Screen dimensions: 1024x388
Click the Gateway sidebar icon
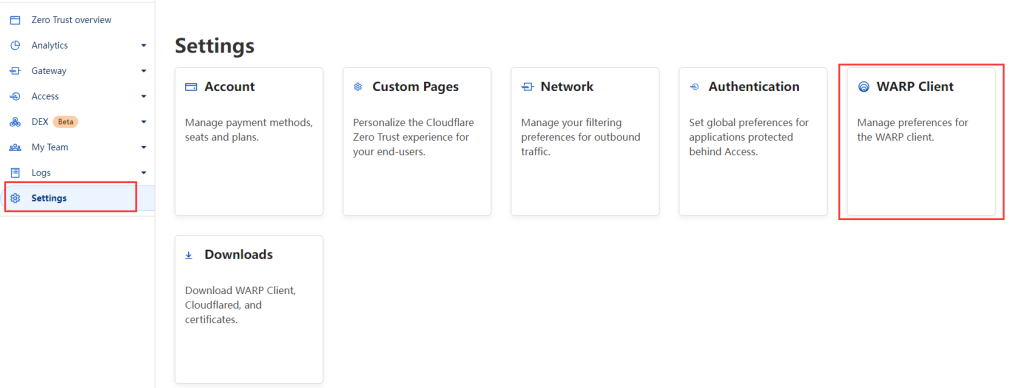tap(15, 71)
